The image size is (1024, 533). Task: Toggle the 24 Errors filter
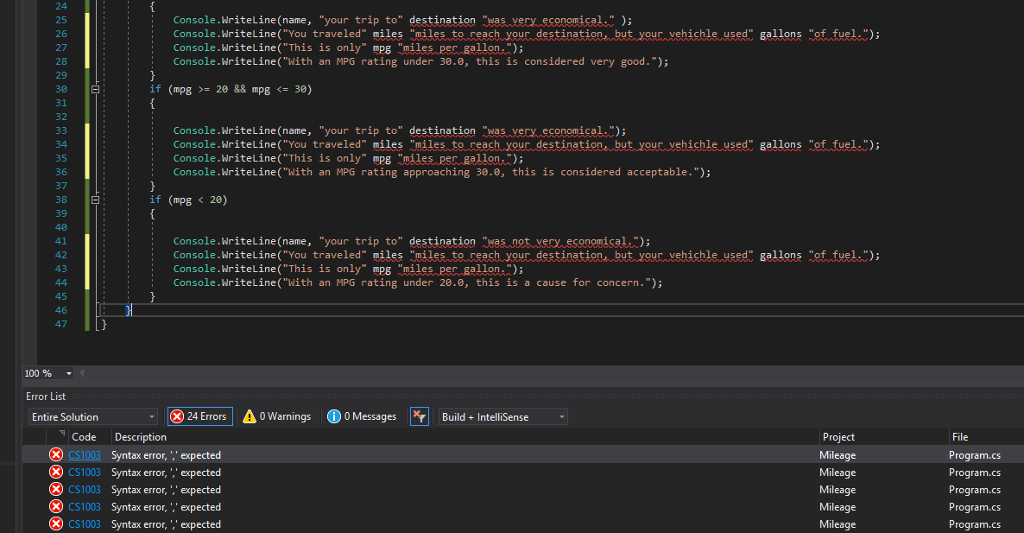200,417
